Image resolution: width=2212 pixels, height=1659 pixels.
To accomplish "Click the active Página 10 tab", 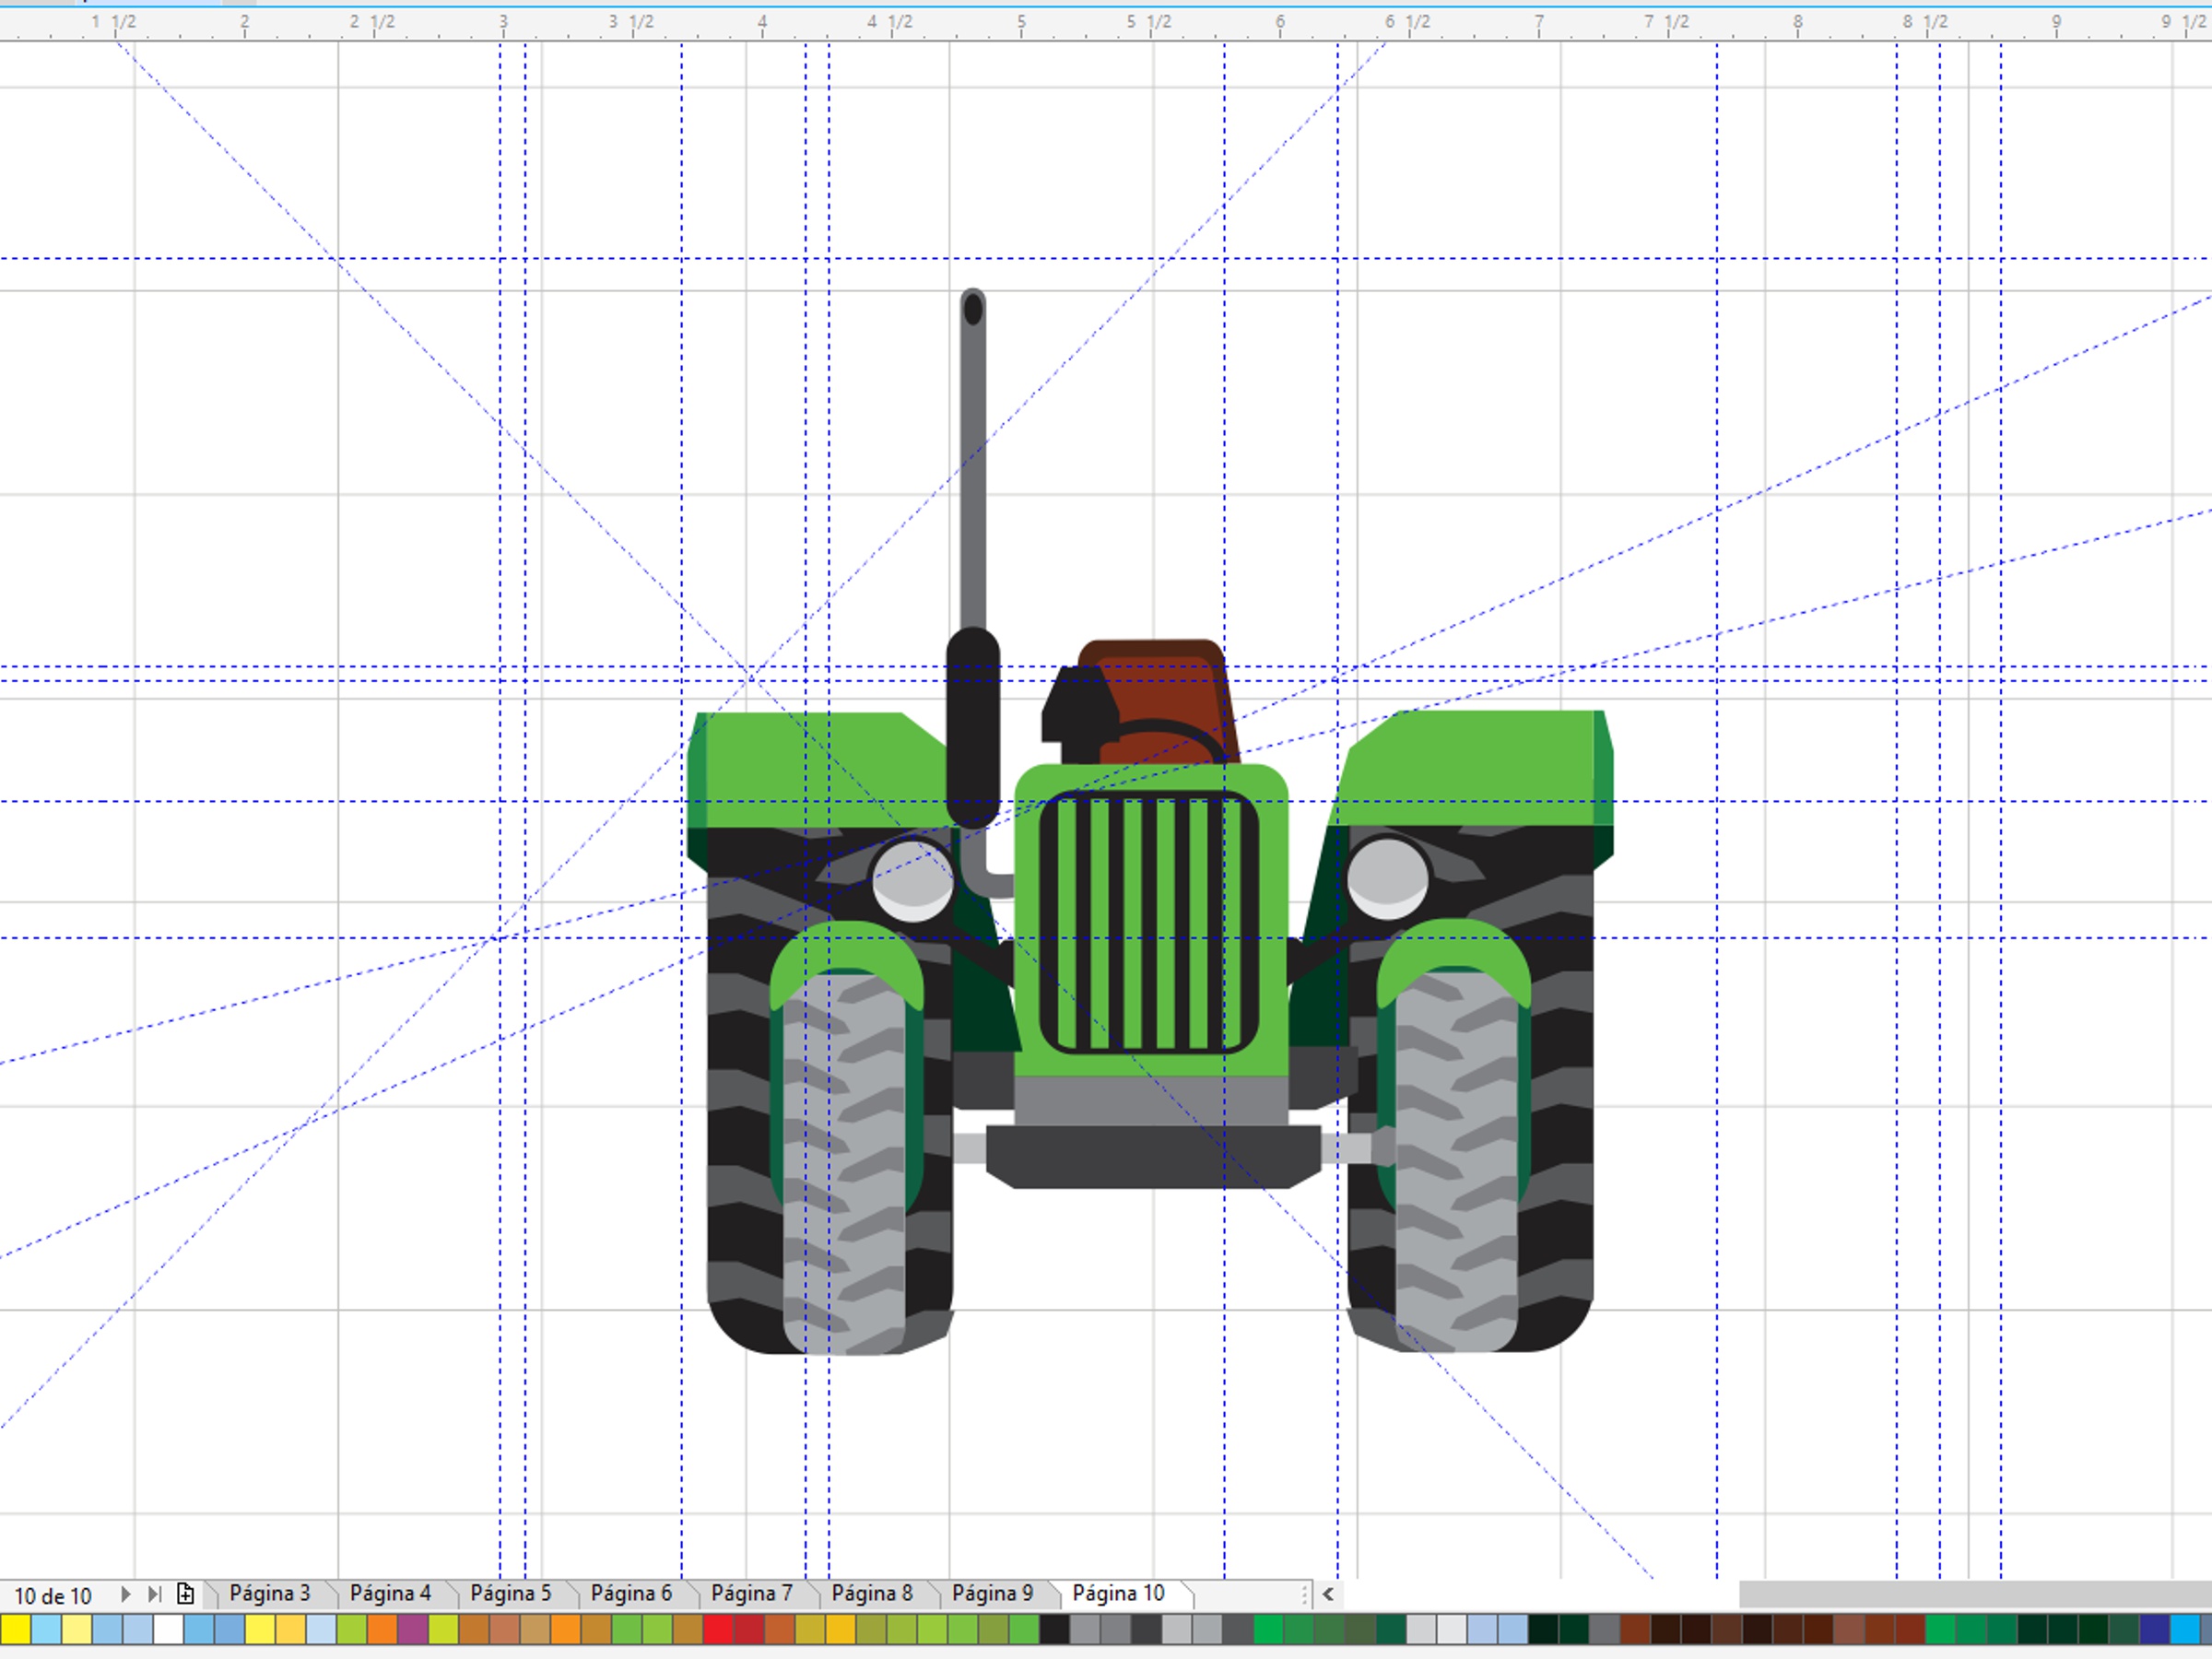I will (1118, 1593).
